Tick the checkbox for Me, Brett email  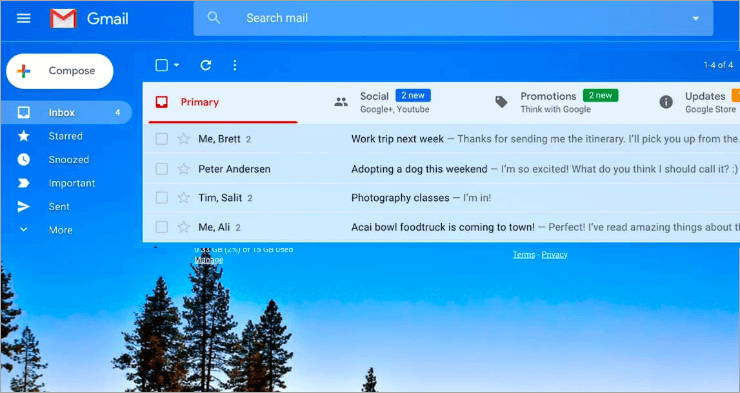pos(162,139)
